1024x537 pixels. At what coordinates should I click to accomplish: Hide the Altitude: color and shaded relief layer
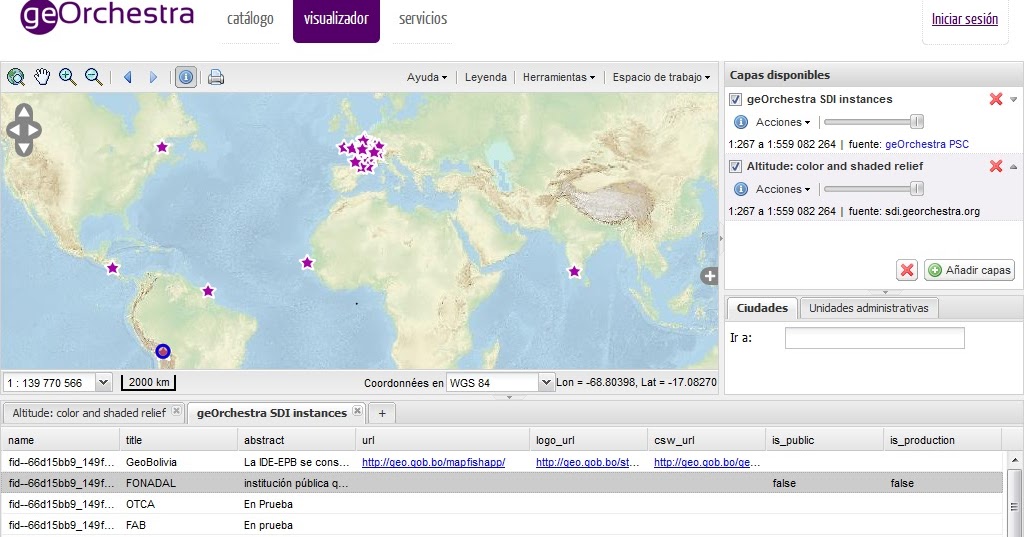736,166
